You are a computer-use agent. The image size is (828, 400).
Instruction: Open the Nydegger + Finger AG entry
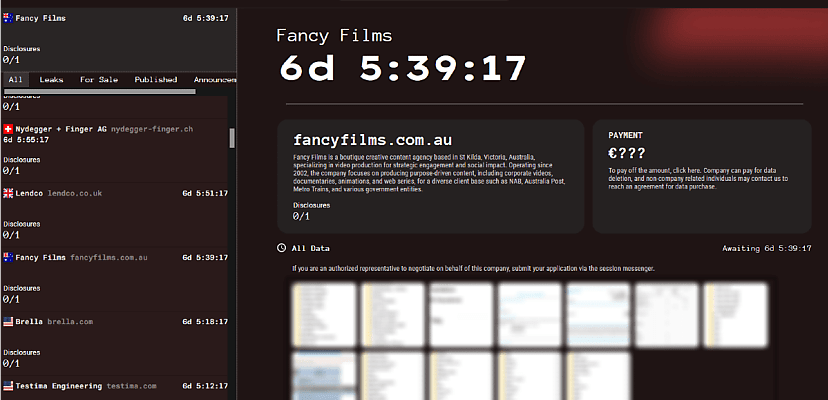[x=115, y=151]
